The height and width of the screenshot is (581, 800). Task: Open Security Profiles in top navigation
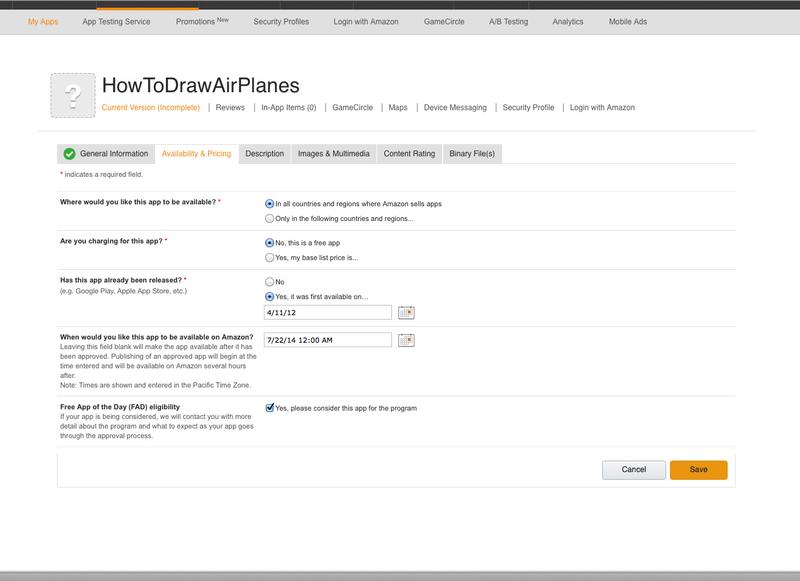(281, 21)
